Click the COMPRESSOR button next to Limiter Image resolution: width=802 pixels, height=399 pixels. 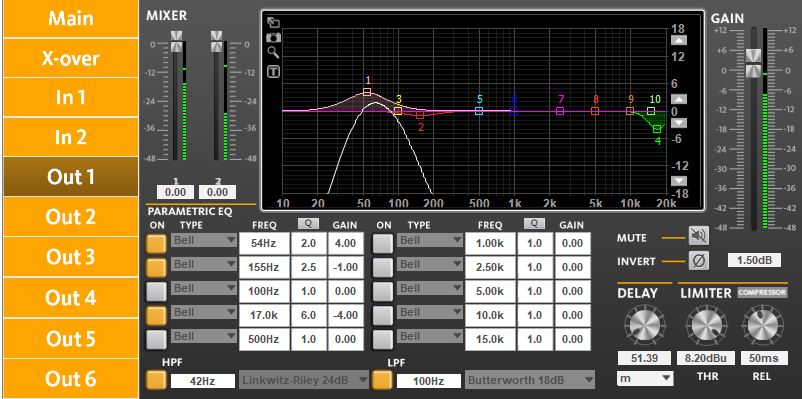click(x=762, y=293)
